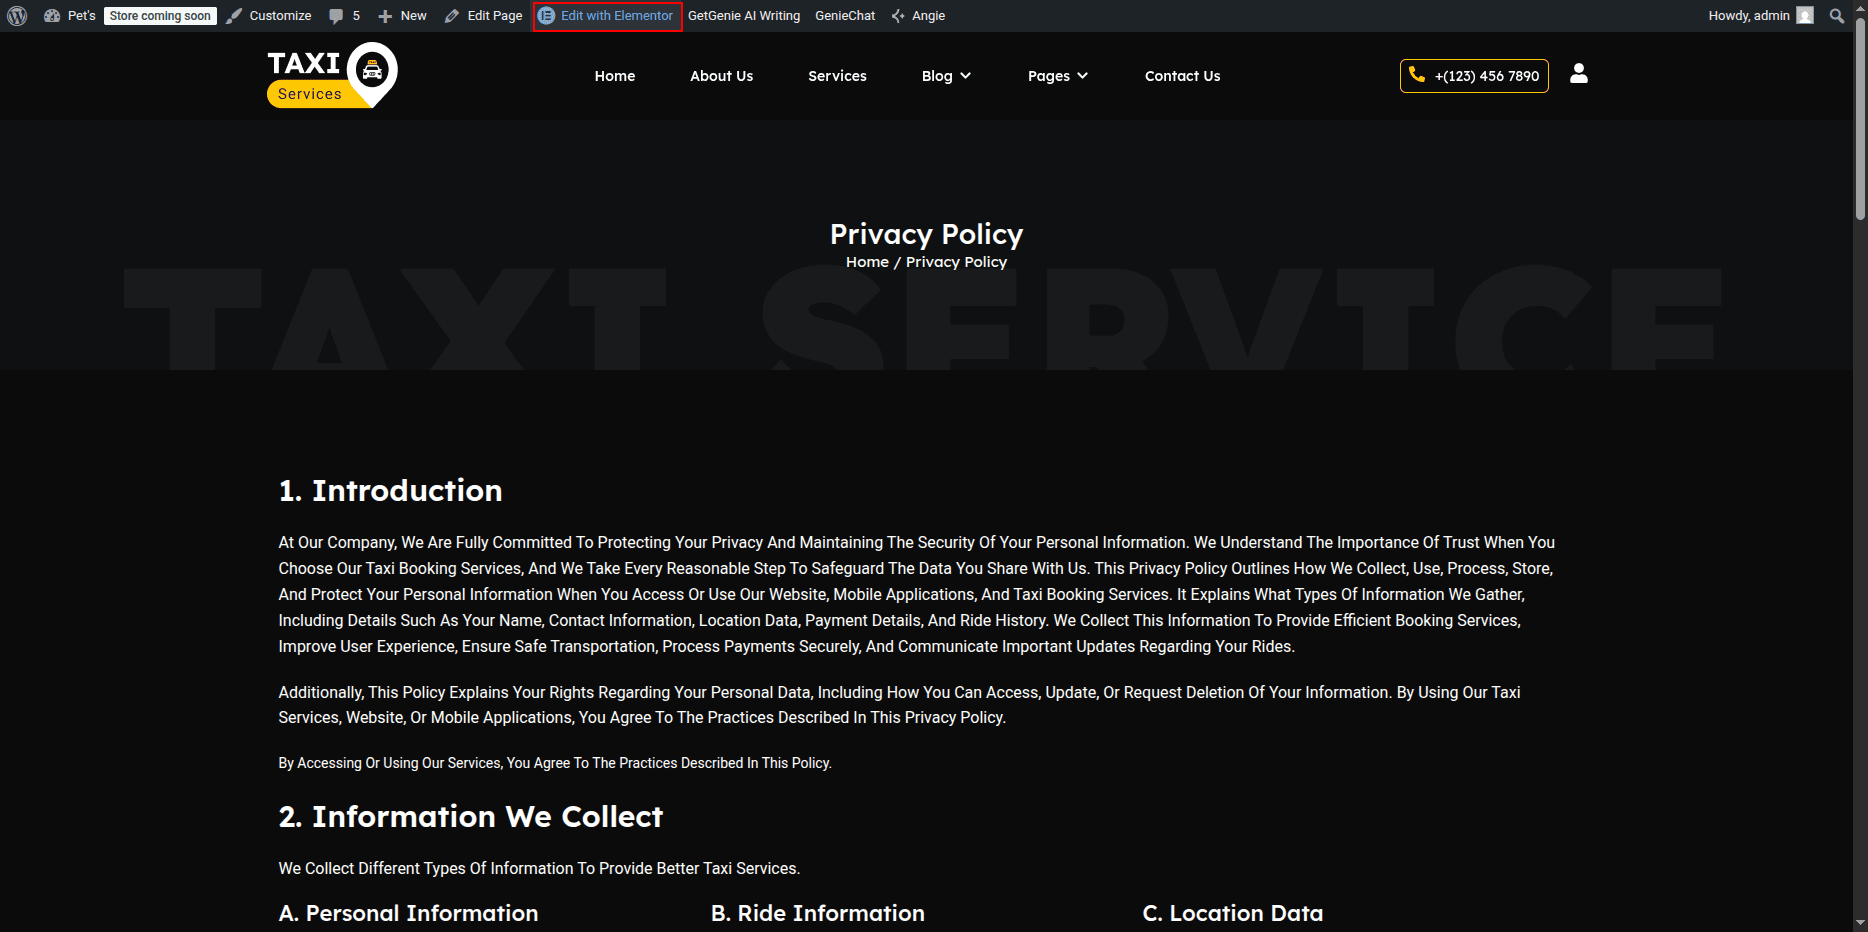Click the page scrollbar thumb
1868x932 pixels.
pyautogui.click(x=1860, y=118)
